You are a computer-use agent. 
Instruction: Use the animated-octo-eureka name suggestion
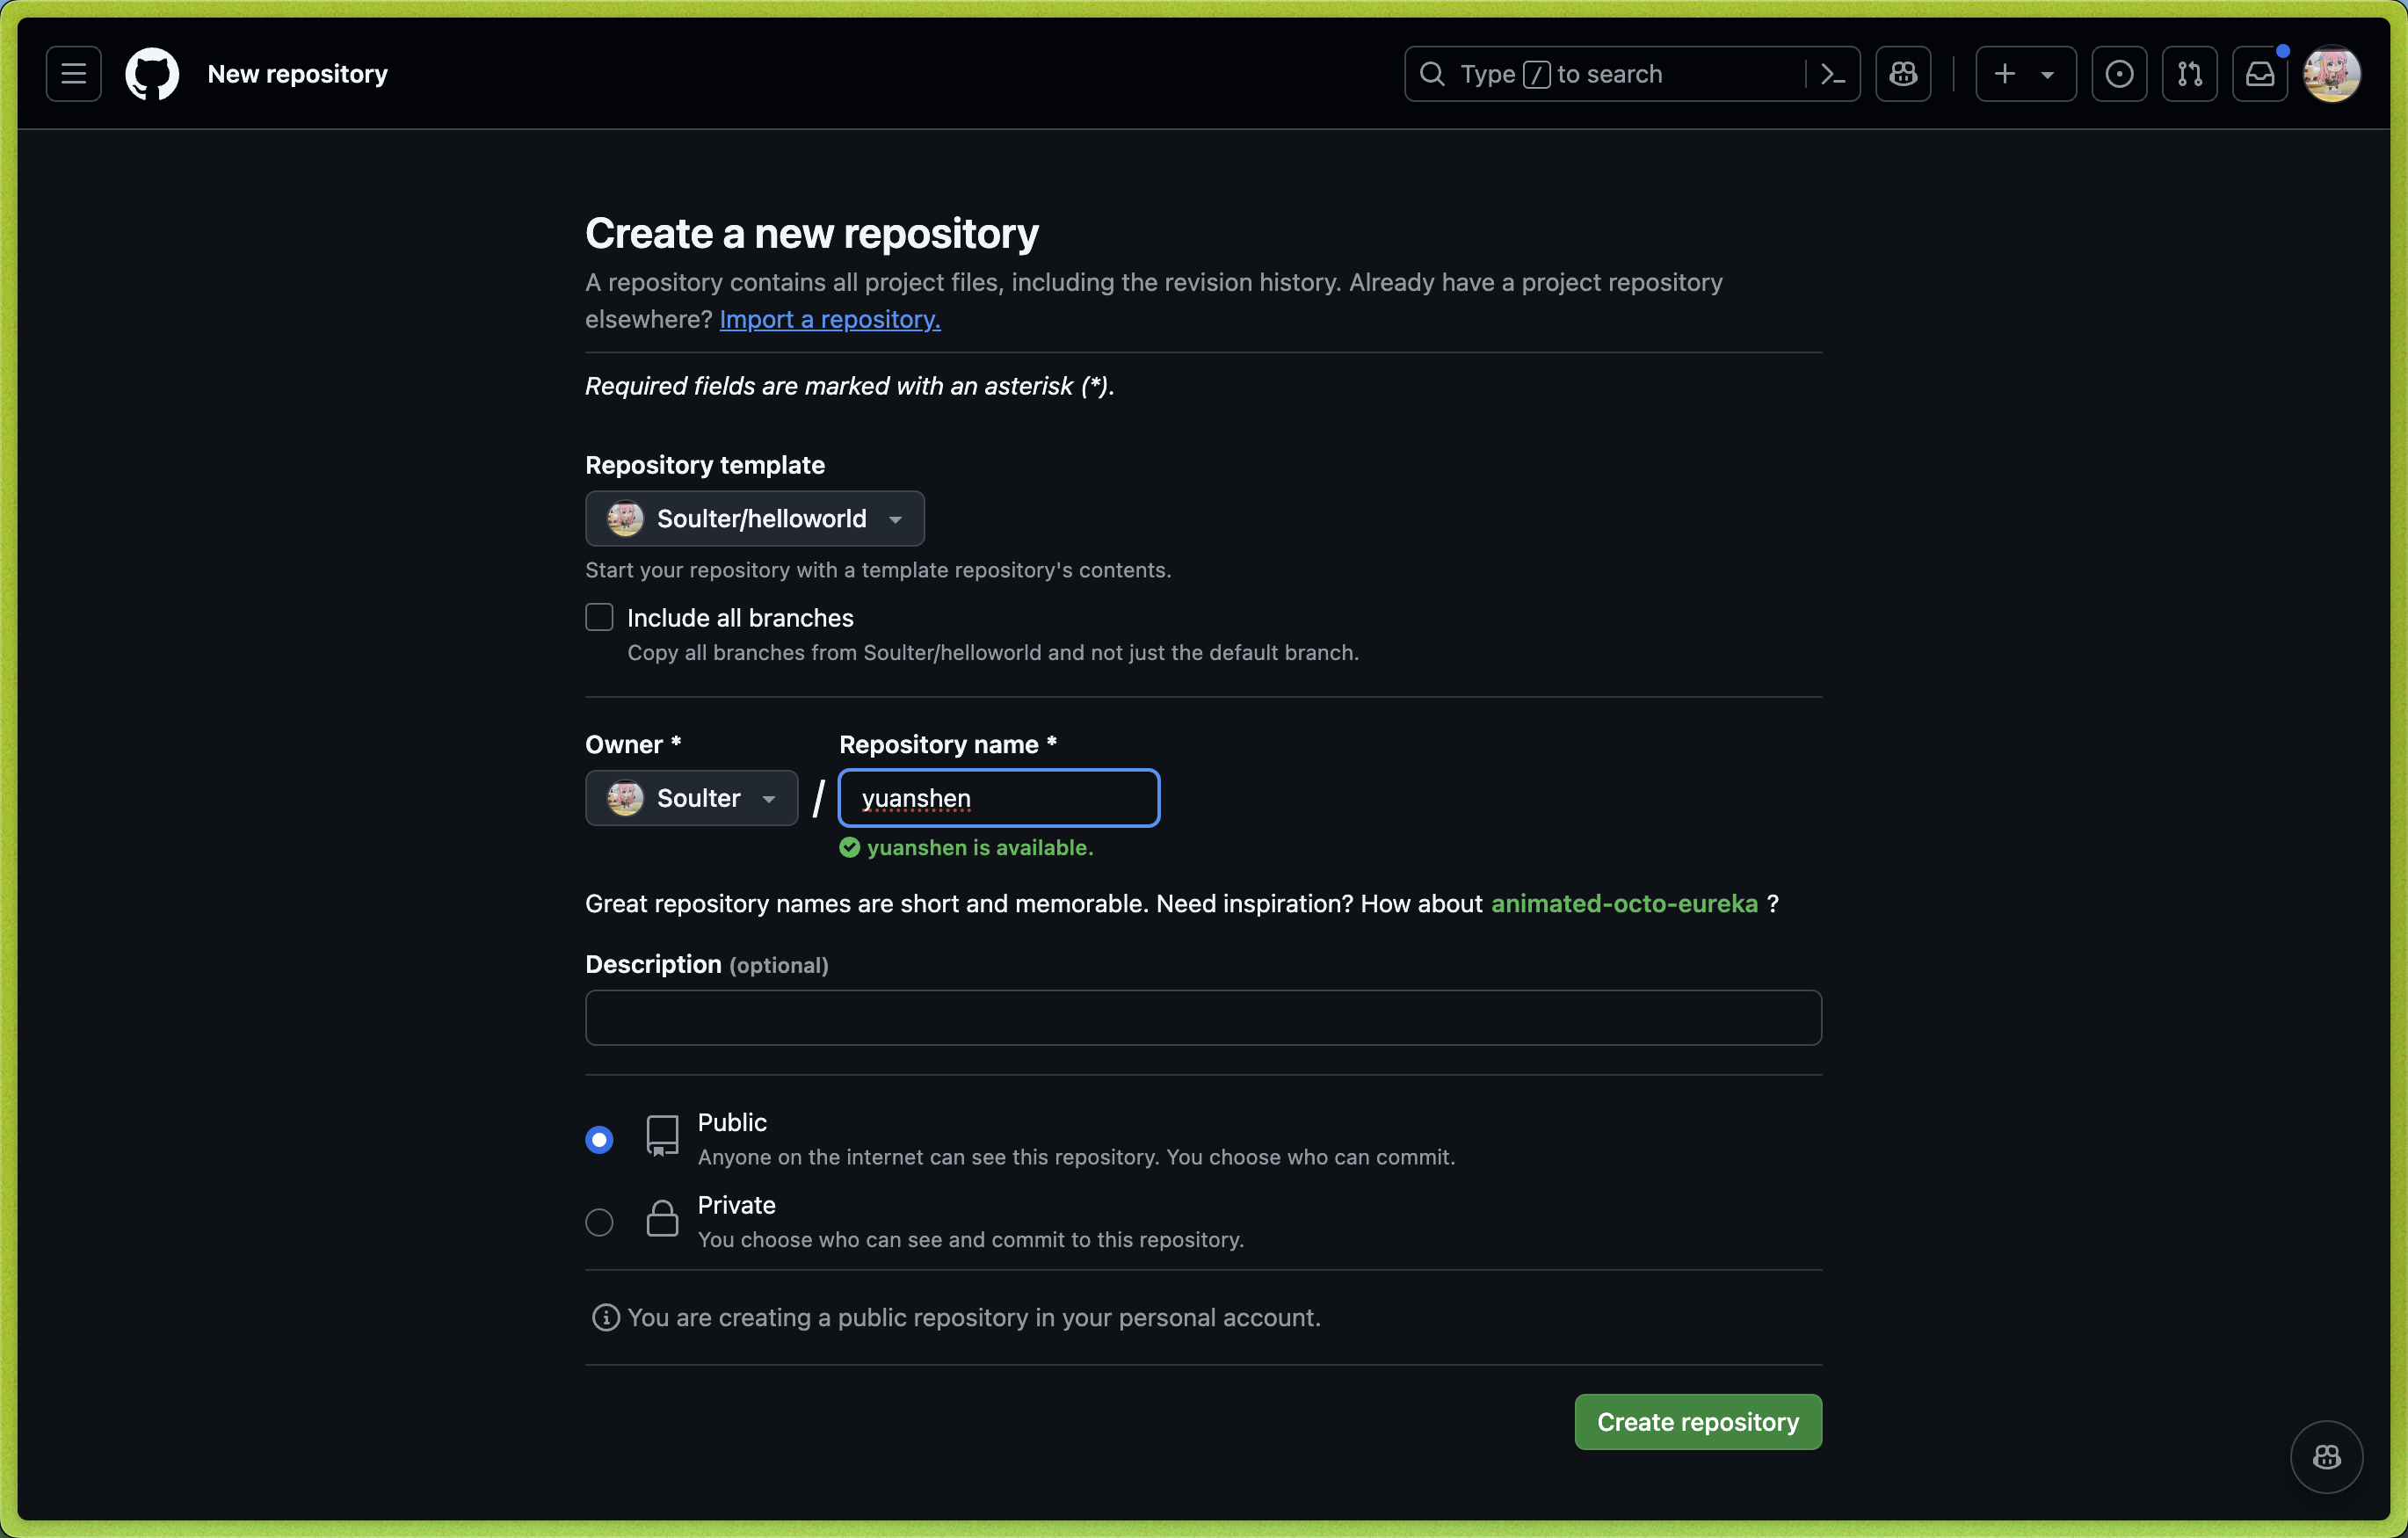click(x=1624, y=903)
